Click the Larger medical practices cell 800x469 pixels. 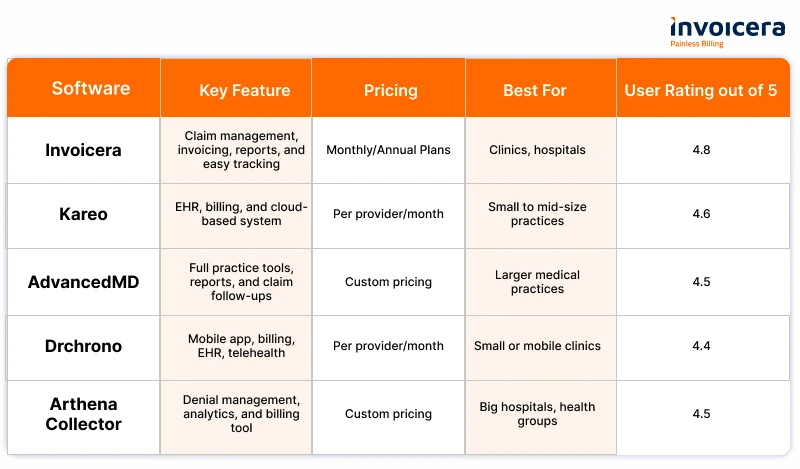[x=537, y=282]
